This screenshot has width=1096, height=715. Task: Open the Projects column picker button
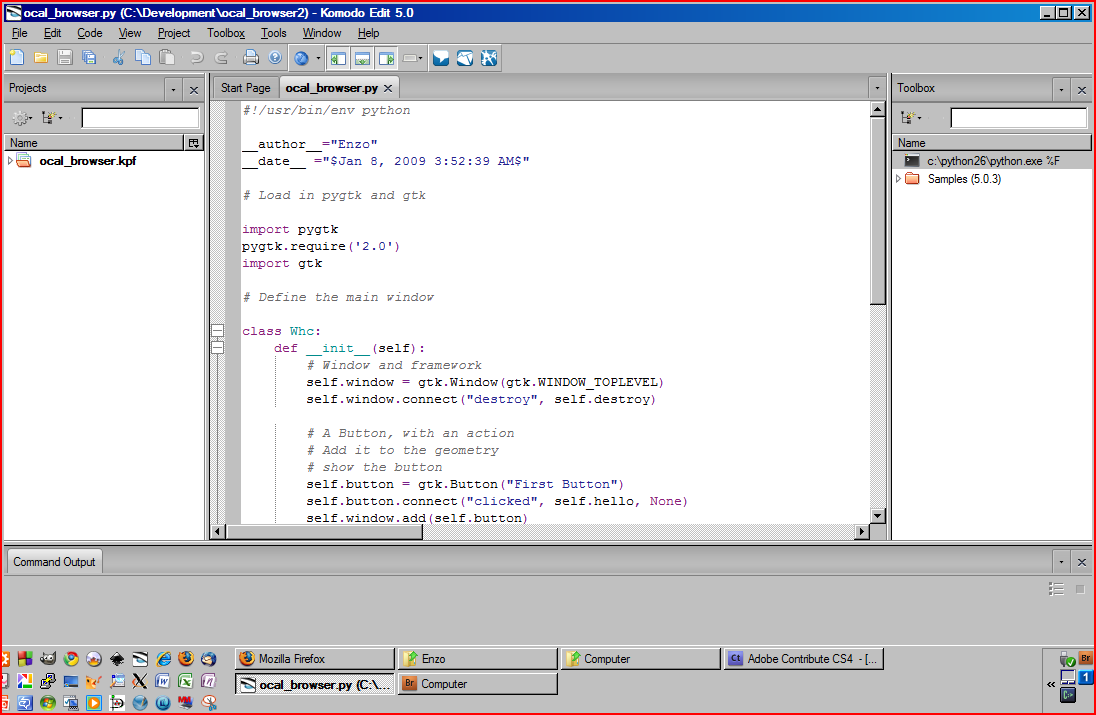(x=194, y=143)
